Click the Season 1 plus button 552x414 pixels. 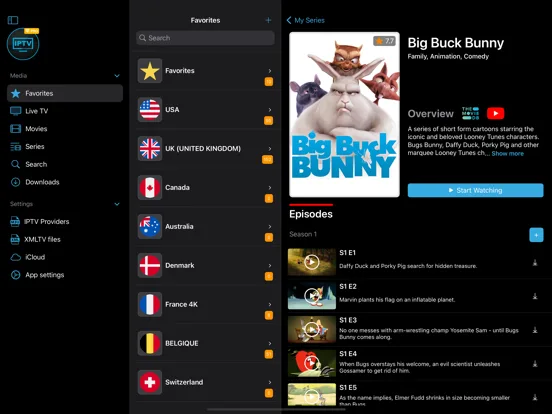click(536, 235)
